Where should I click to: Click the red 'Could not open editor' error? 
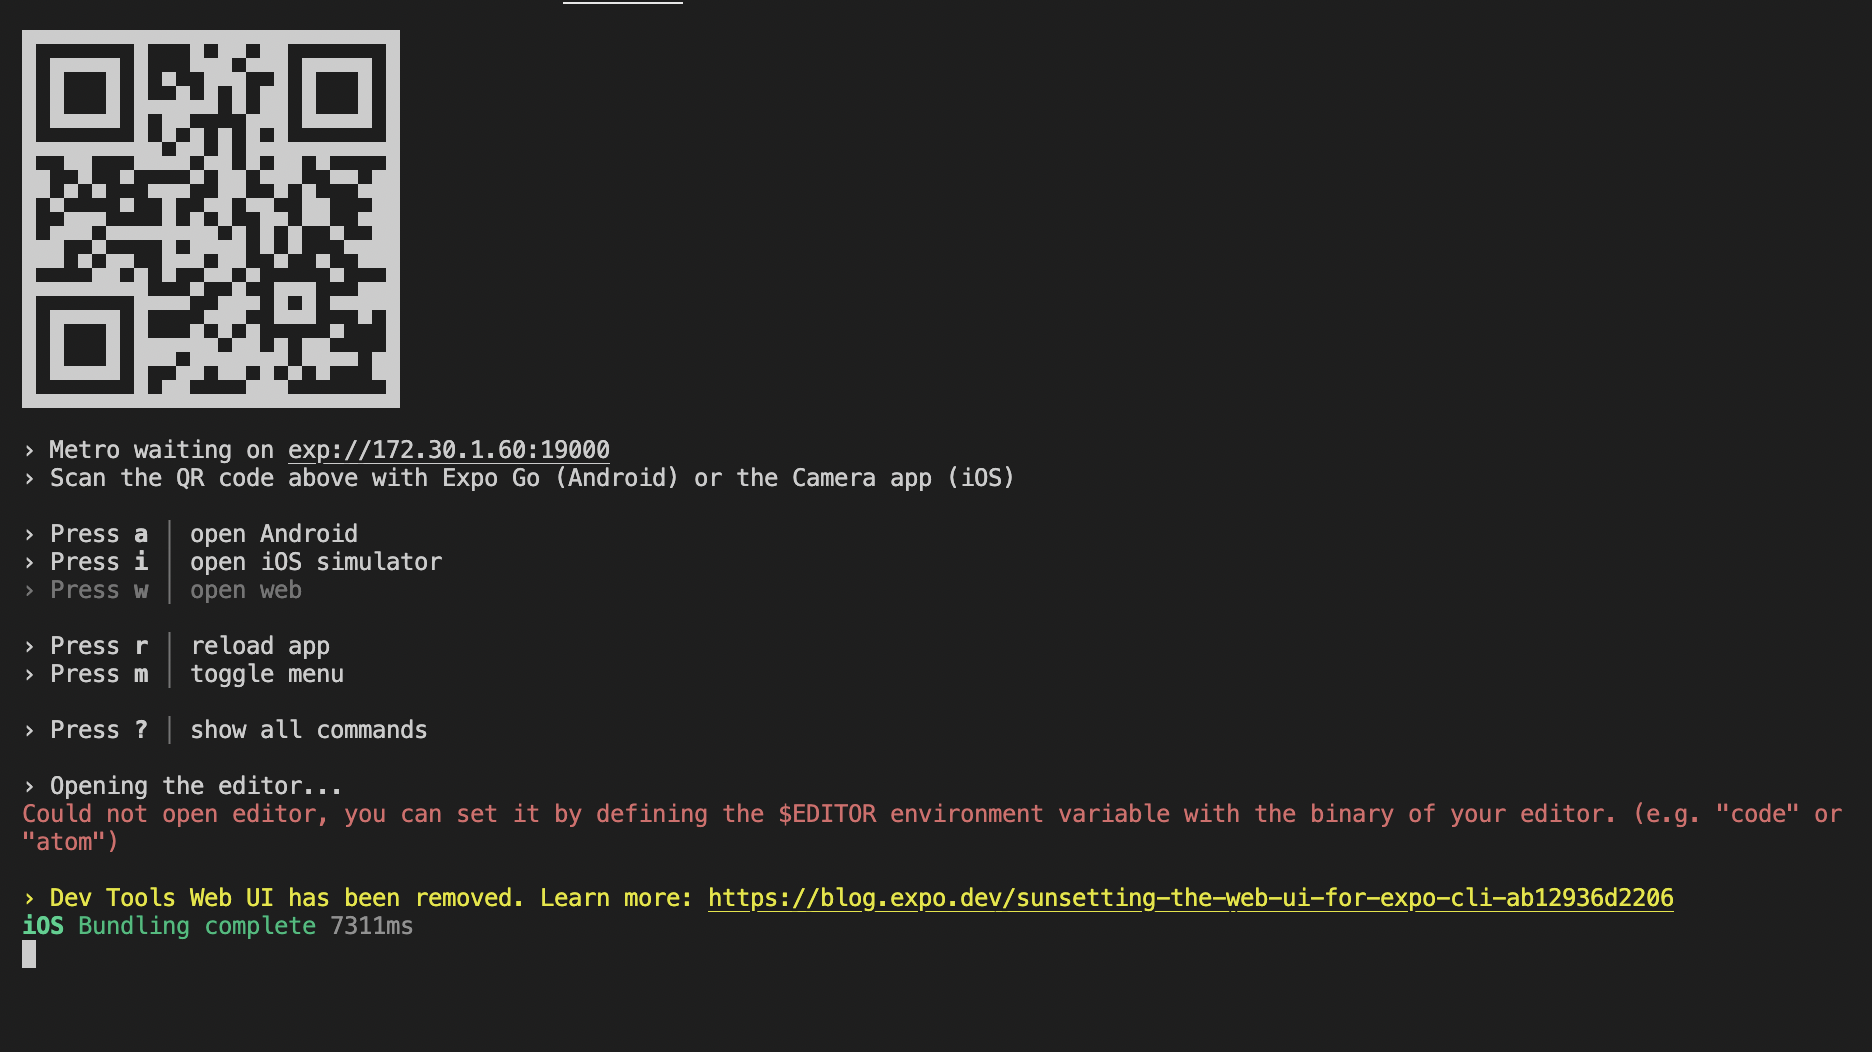[x=932, y=828]
